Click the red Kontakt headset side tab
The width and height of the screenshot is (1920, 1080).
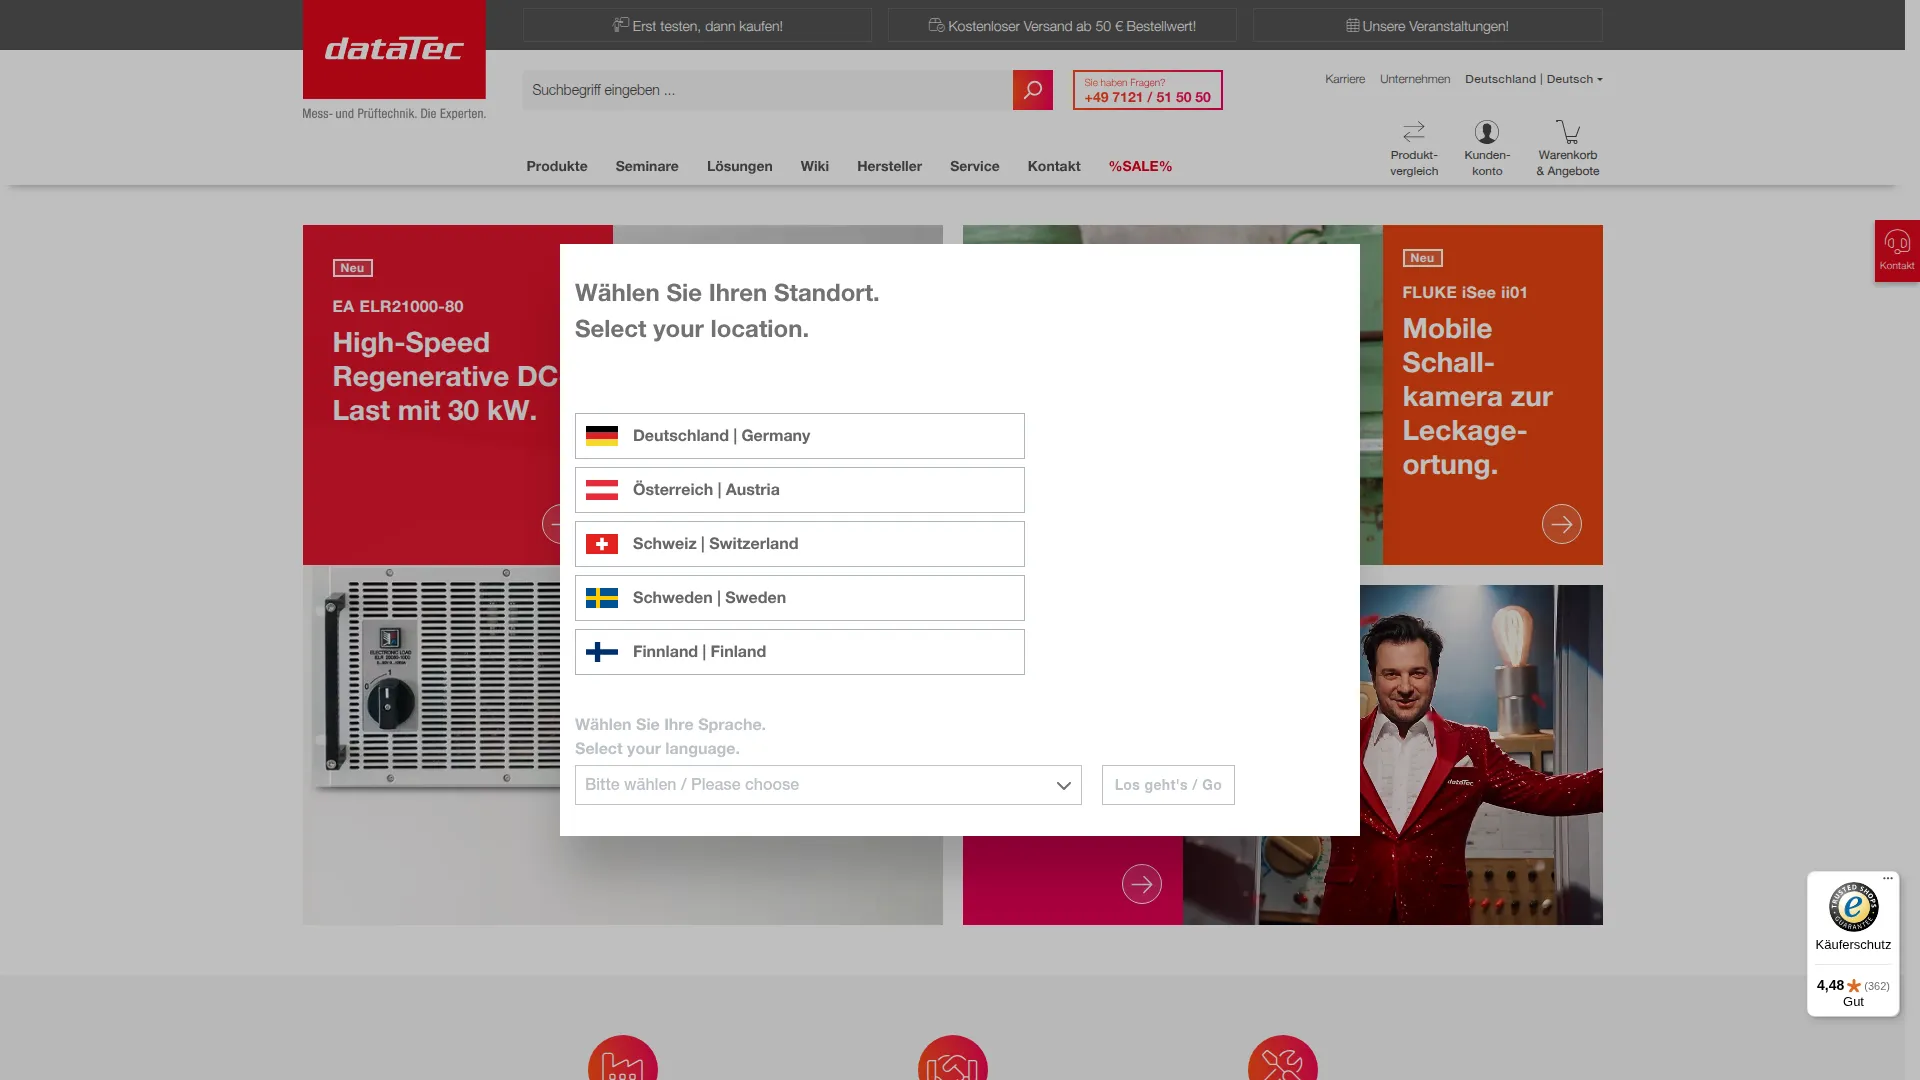[x=1897, y=251]
